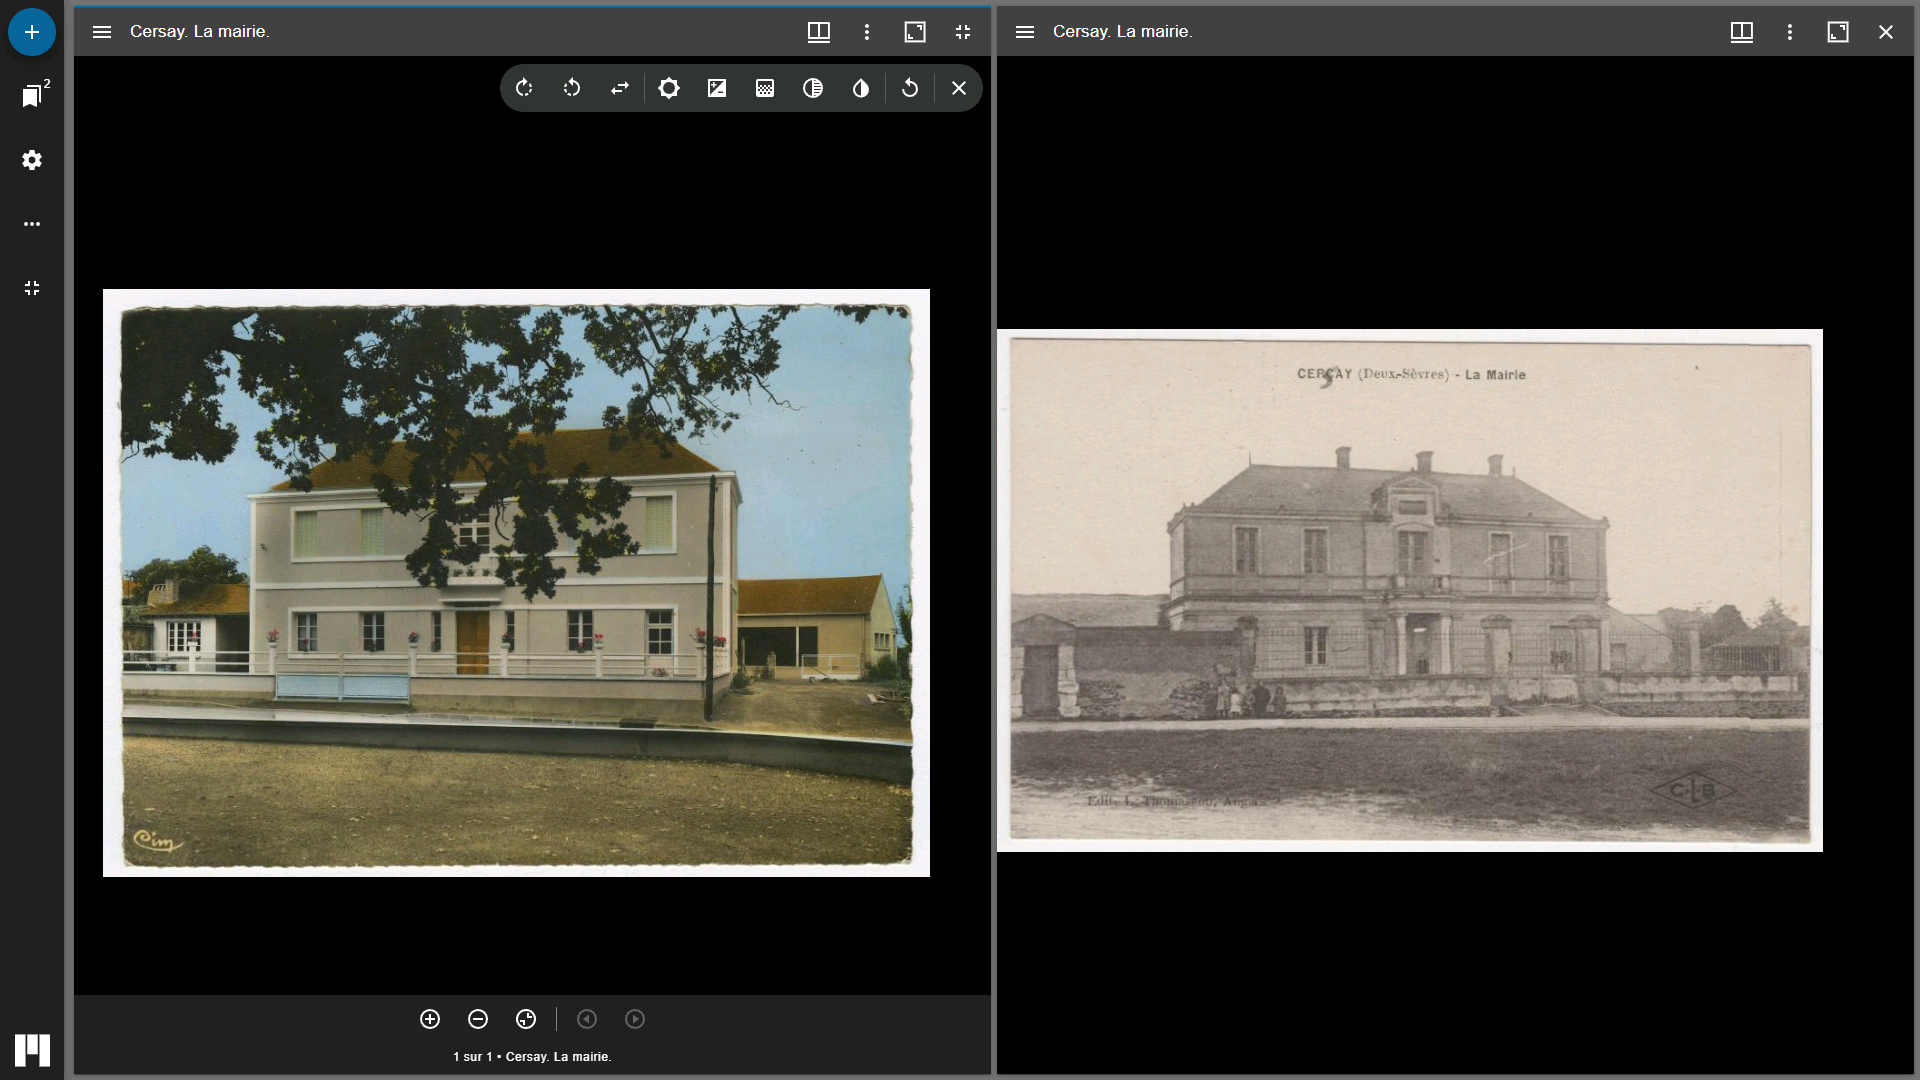This screenshot has width=1920, height=1080.
Task: Toggle invert colors on the image
Action: click(861, 88)
